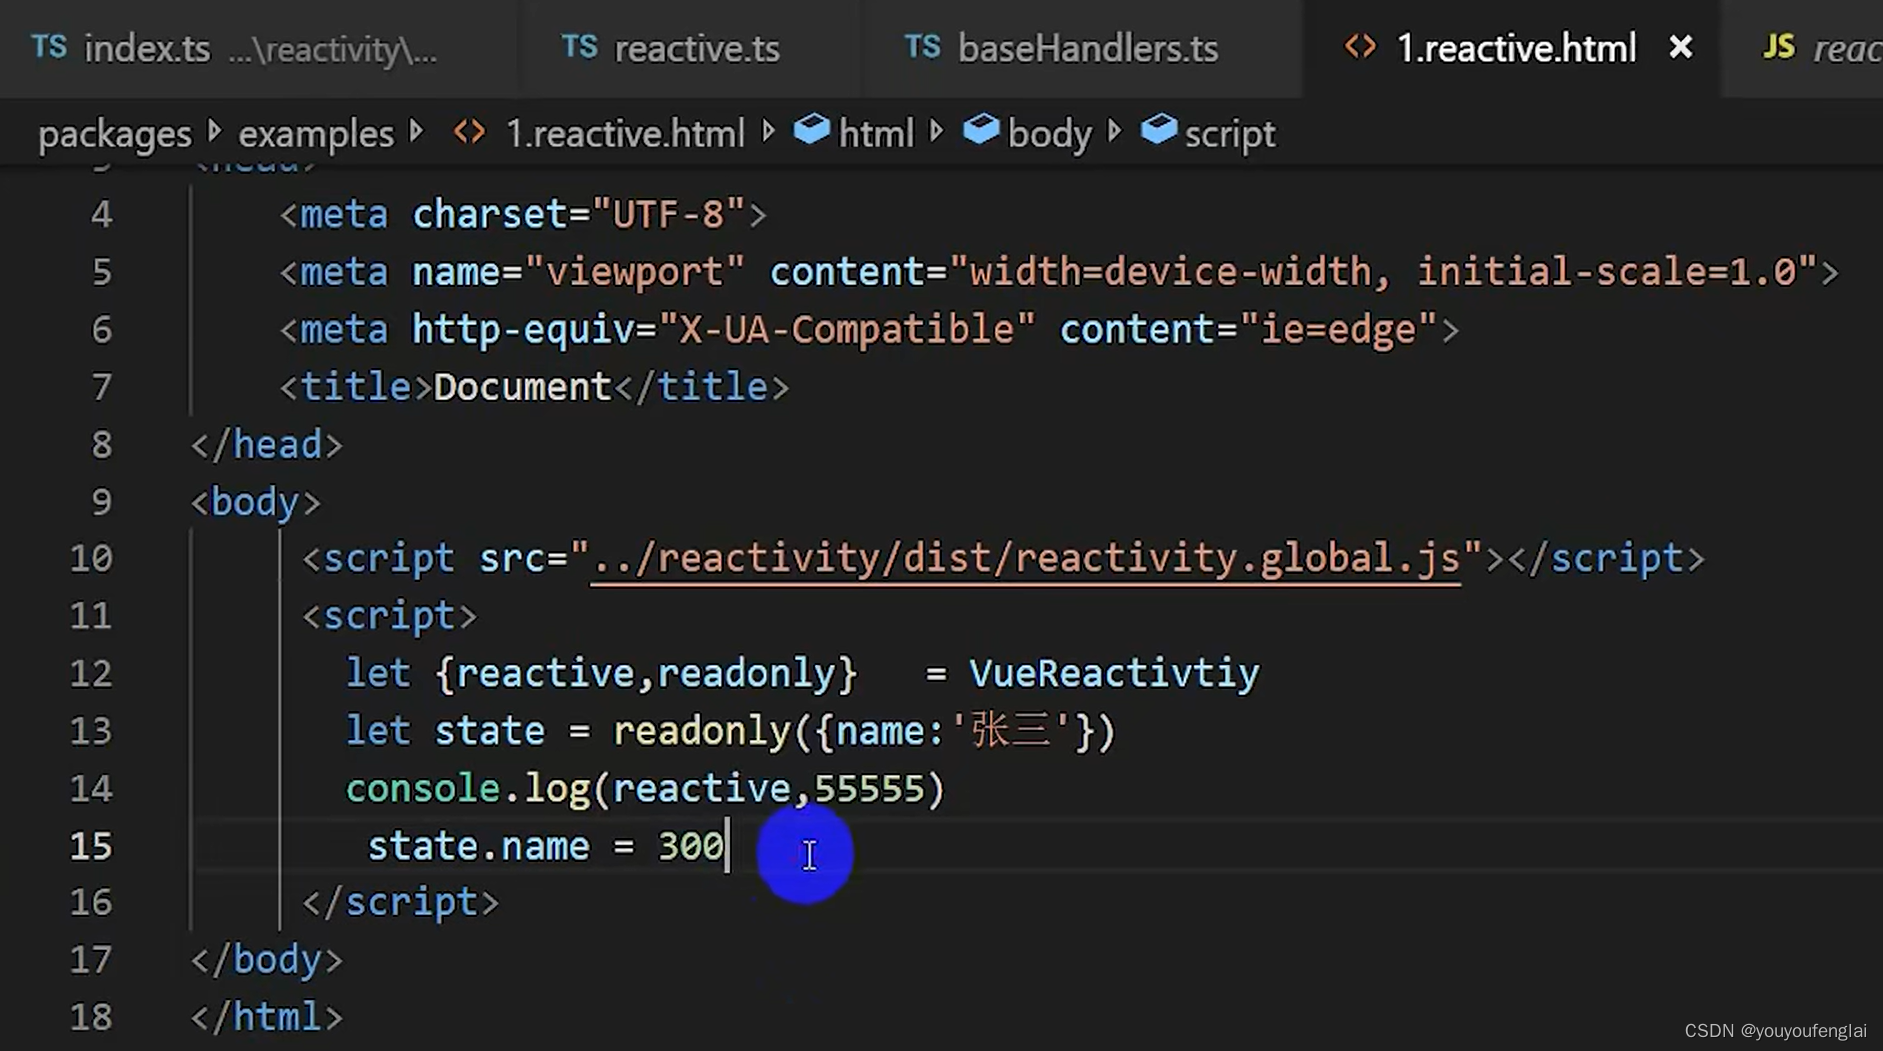Click value '300' on line 15
The image size is (1883, 1051).
(x=690, y=846)
